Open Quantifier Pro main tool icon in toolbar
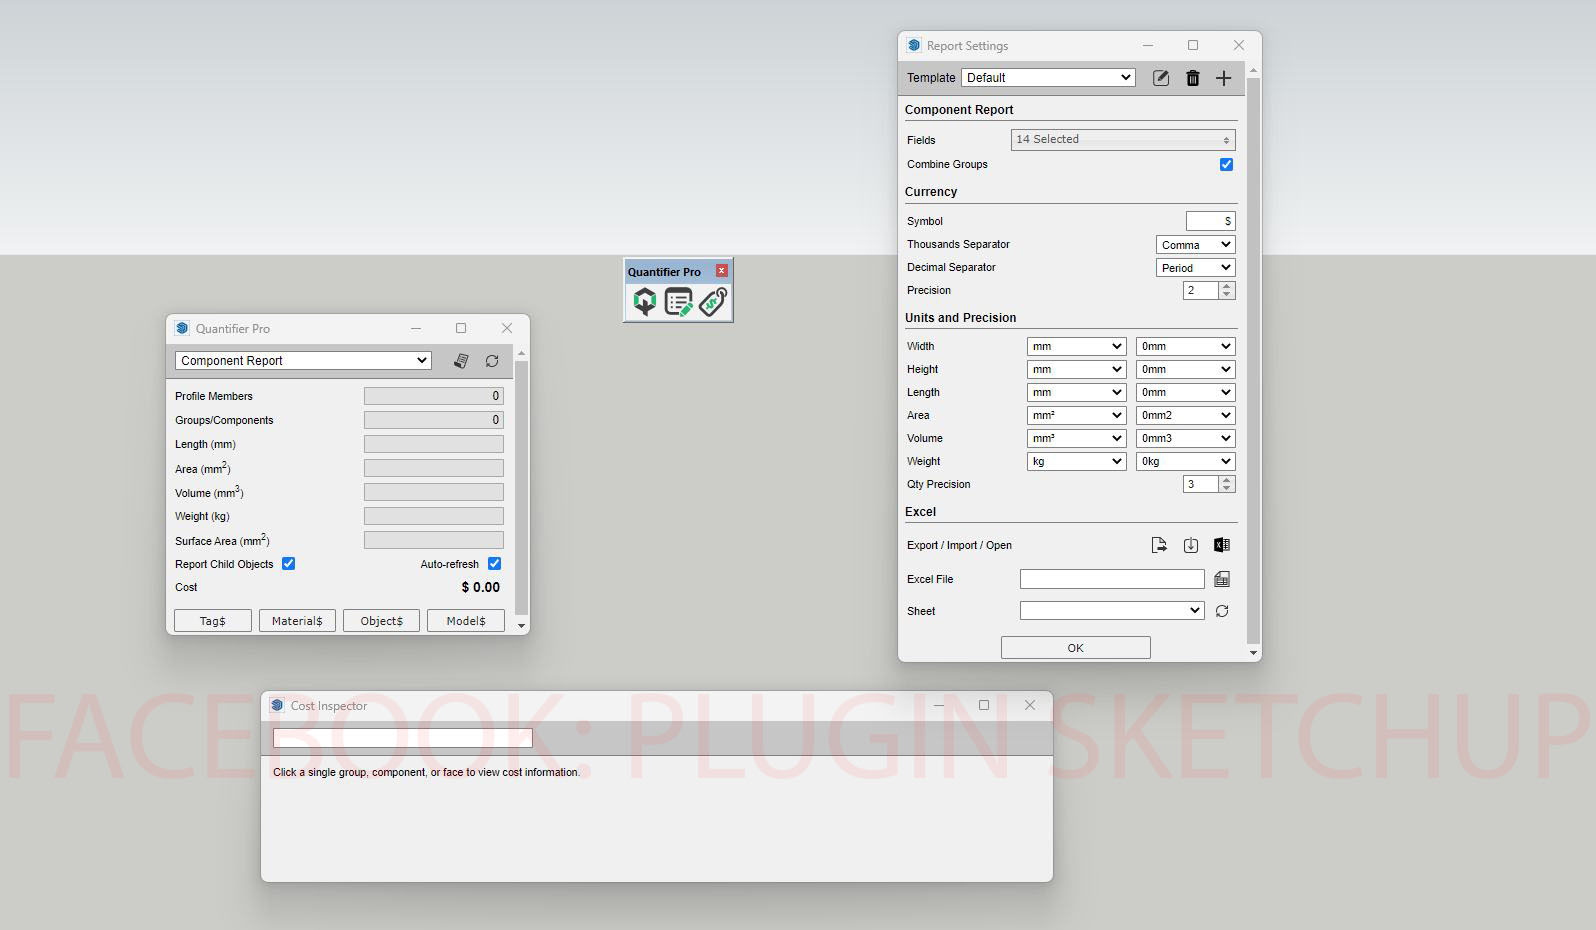1596x930 pixels. [645, 301]
